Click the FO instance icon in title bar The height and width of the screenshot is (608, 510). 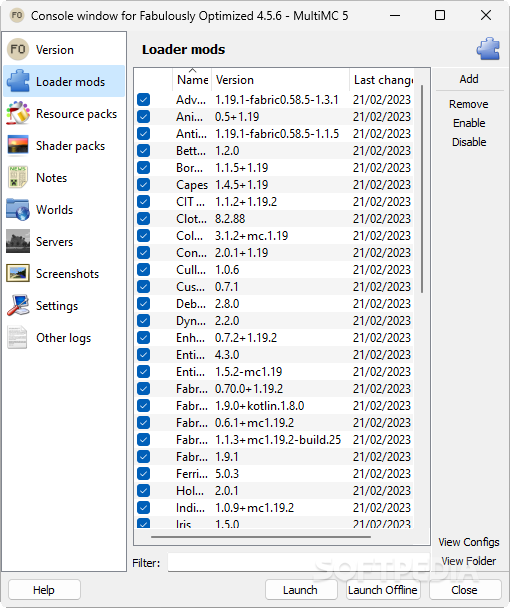(17, 16)
